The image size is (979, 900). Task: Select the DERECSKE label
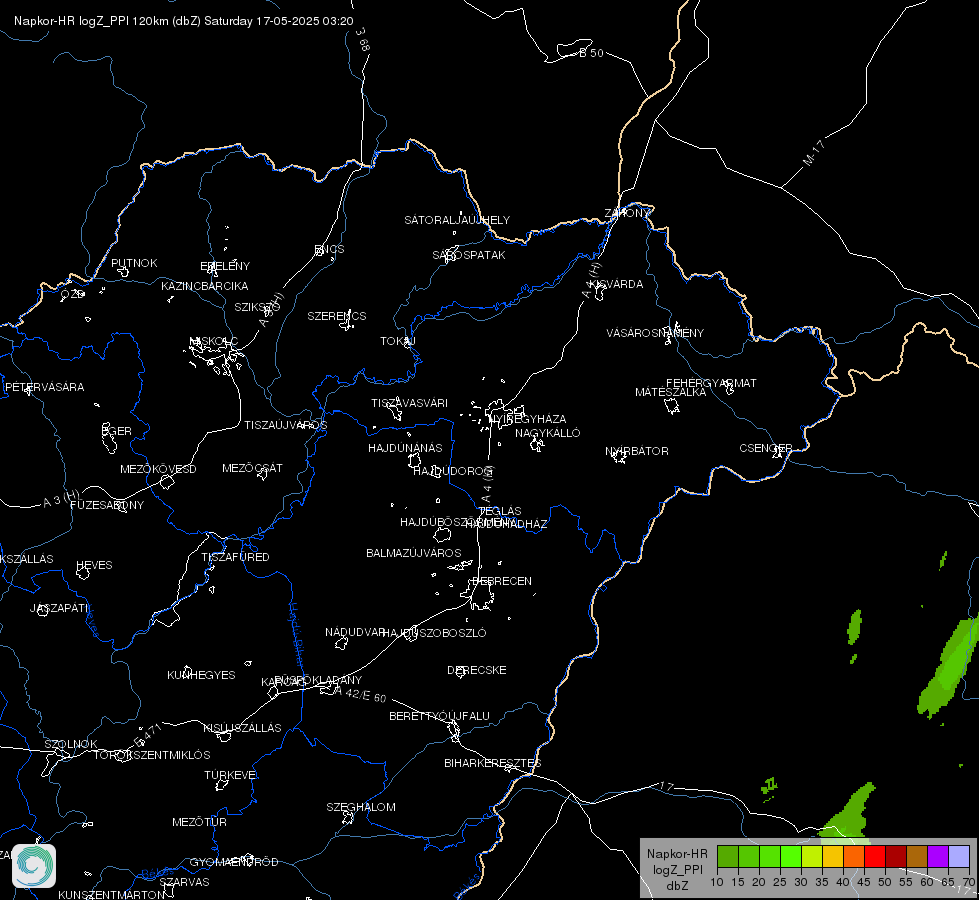(477, 670)
